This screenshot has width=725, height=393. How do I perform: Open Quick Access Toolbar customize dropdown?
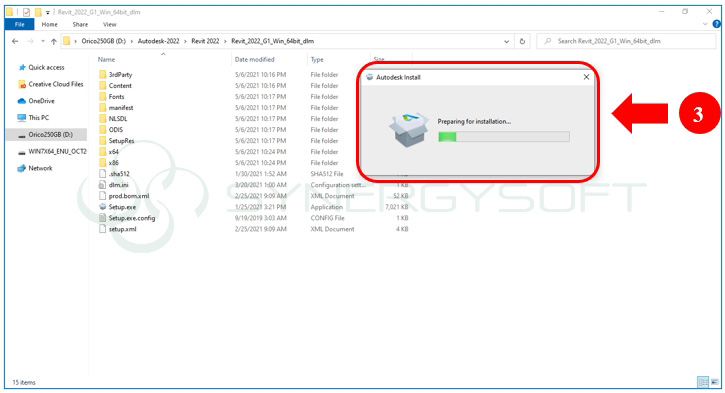click(x=48, y=12)
